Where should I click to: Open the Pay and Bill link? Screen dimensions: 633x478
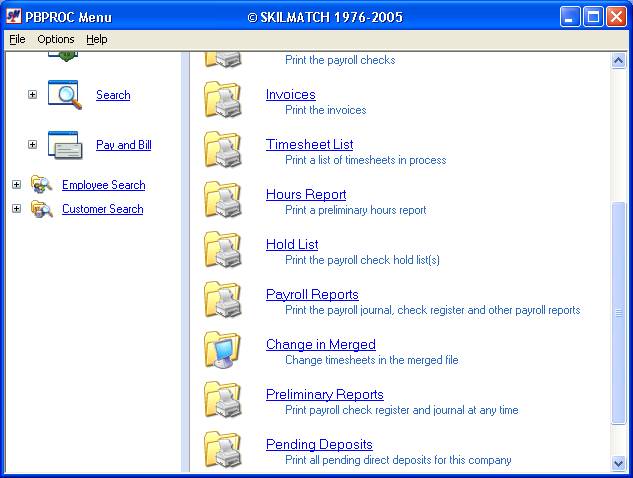pos(124,145)
